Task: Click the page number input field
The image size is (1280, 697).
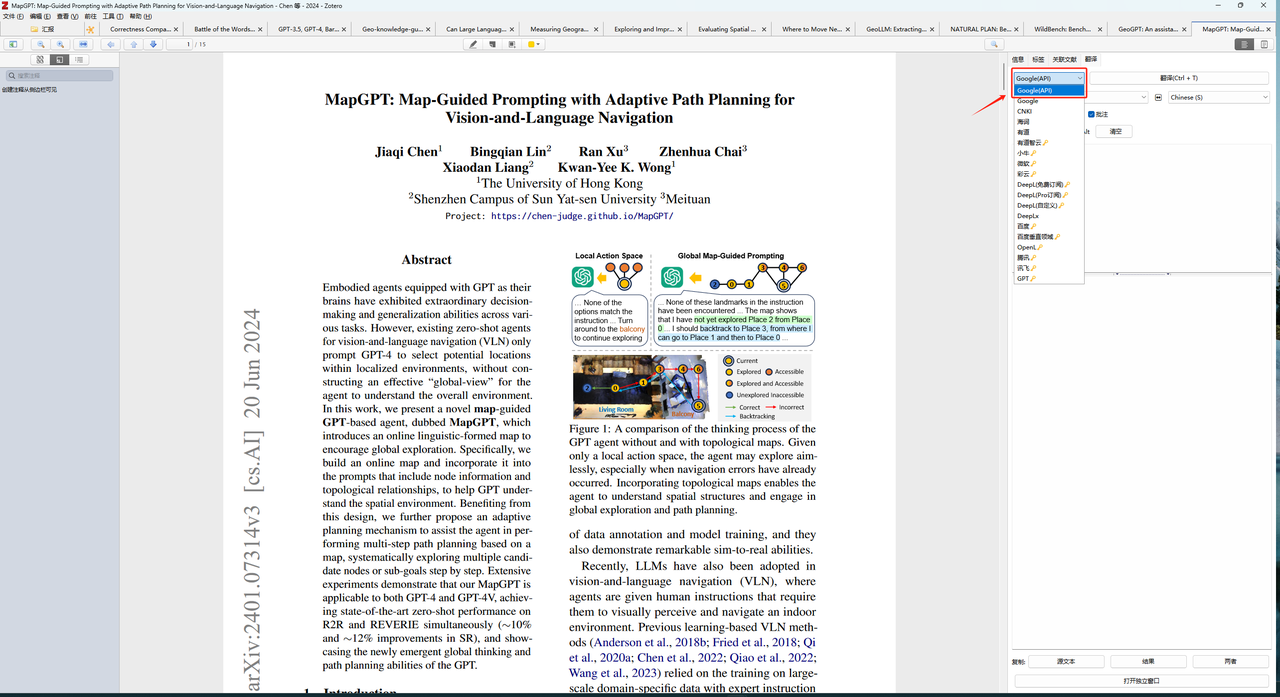Action: [179, 44]
